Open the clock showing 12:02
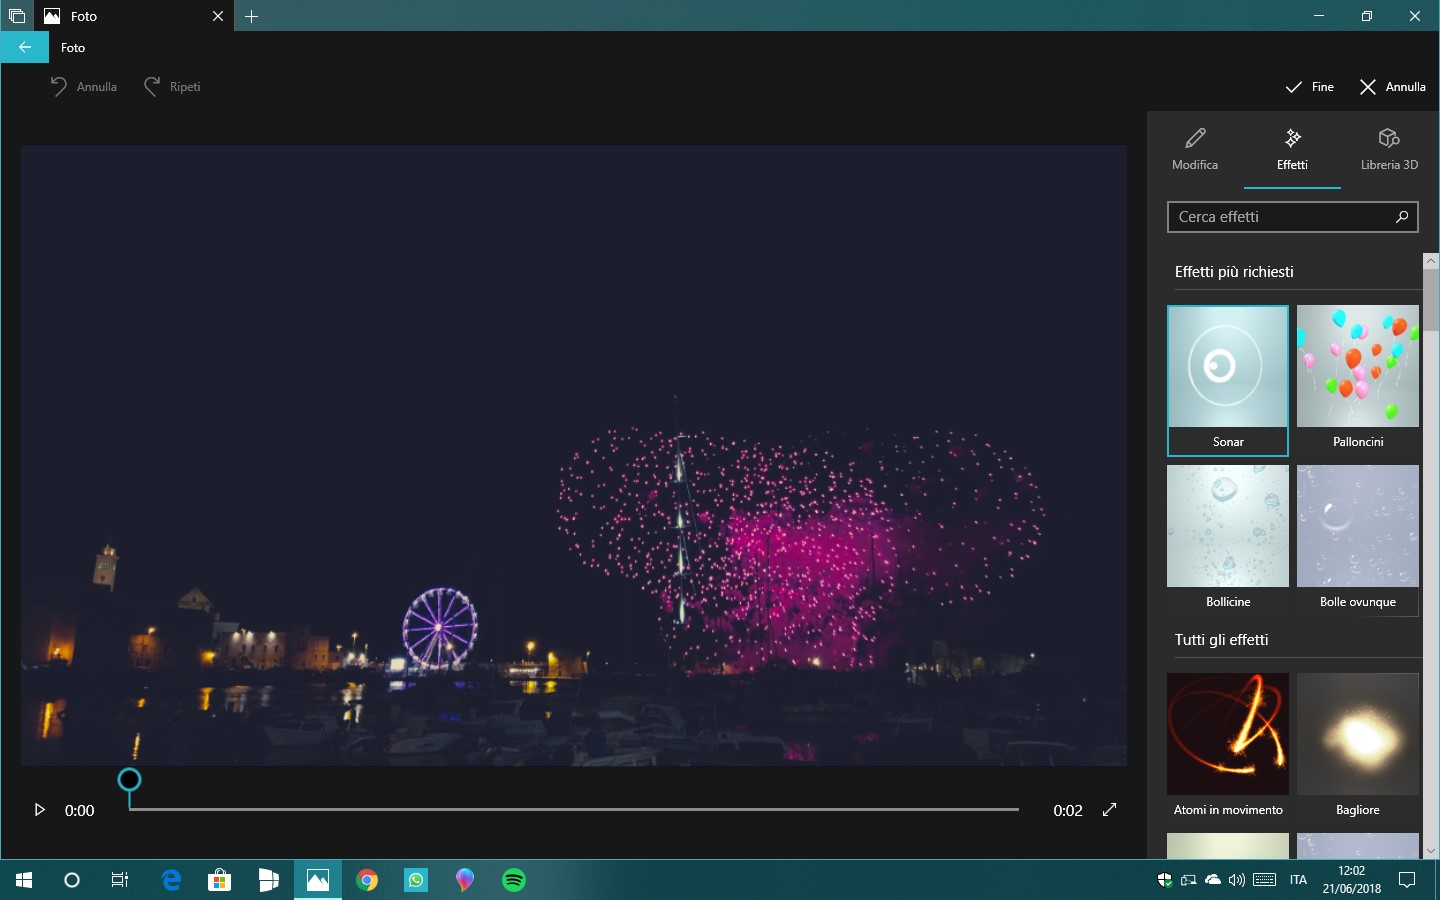The width and height of the screenshot is (1440, 900). [1351, 880]
